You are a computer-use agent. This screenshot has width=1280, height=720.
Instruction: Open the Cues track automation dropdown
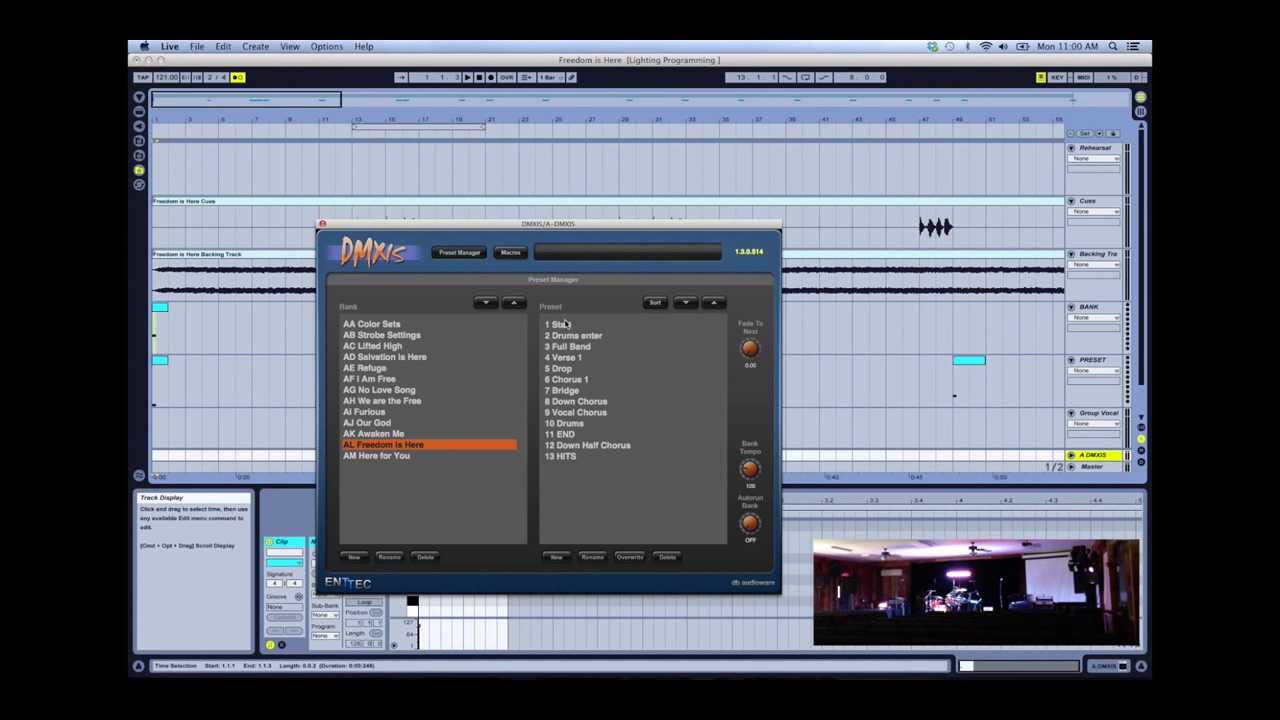(x=1093, y=212)
